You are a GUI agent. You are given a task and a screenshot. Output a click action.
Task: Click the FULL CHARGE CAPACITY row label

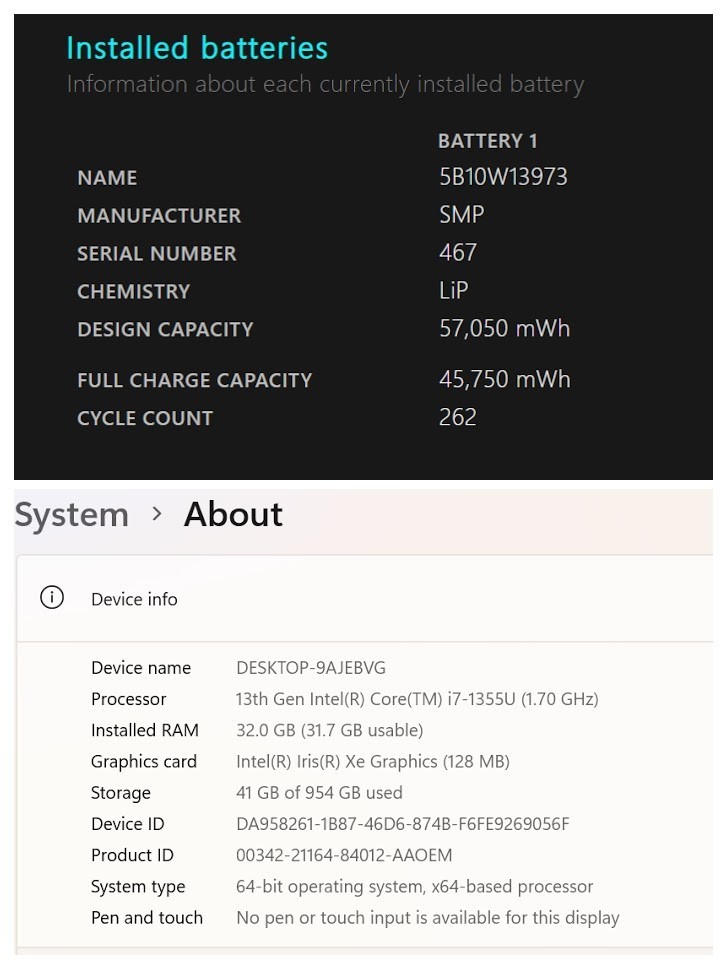[195, 380]
